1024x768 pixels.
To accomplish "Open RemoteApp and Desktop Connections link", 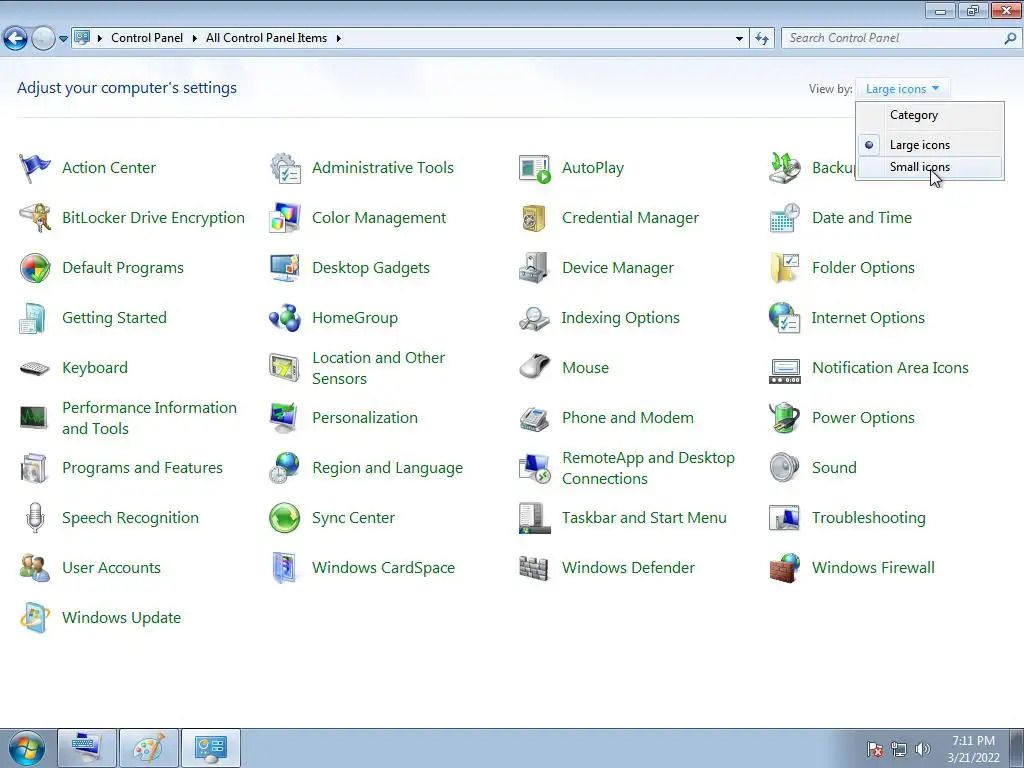I will [x=648, y=468].
